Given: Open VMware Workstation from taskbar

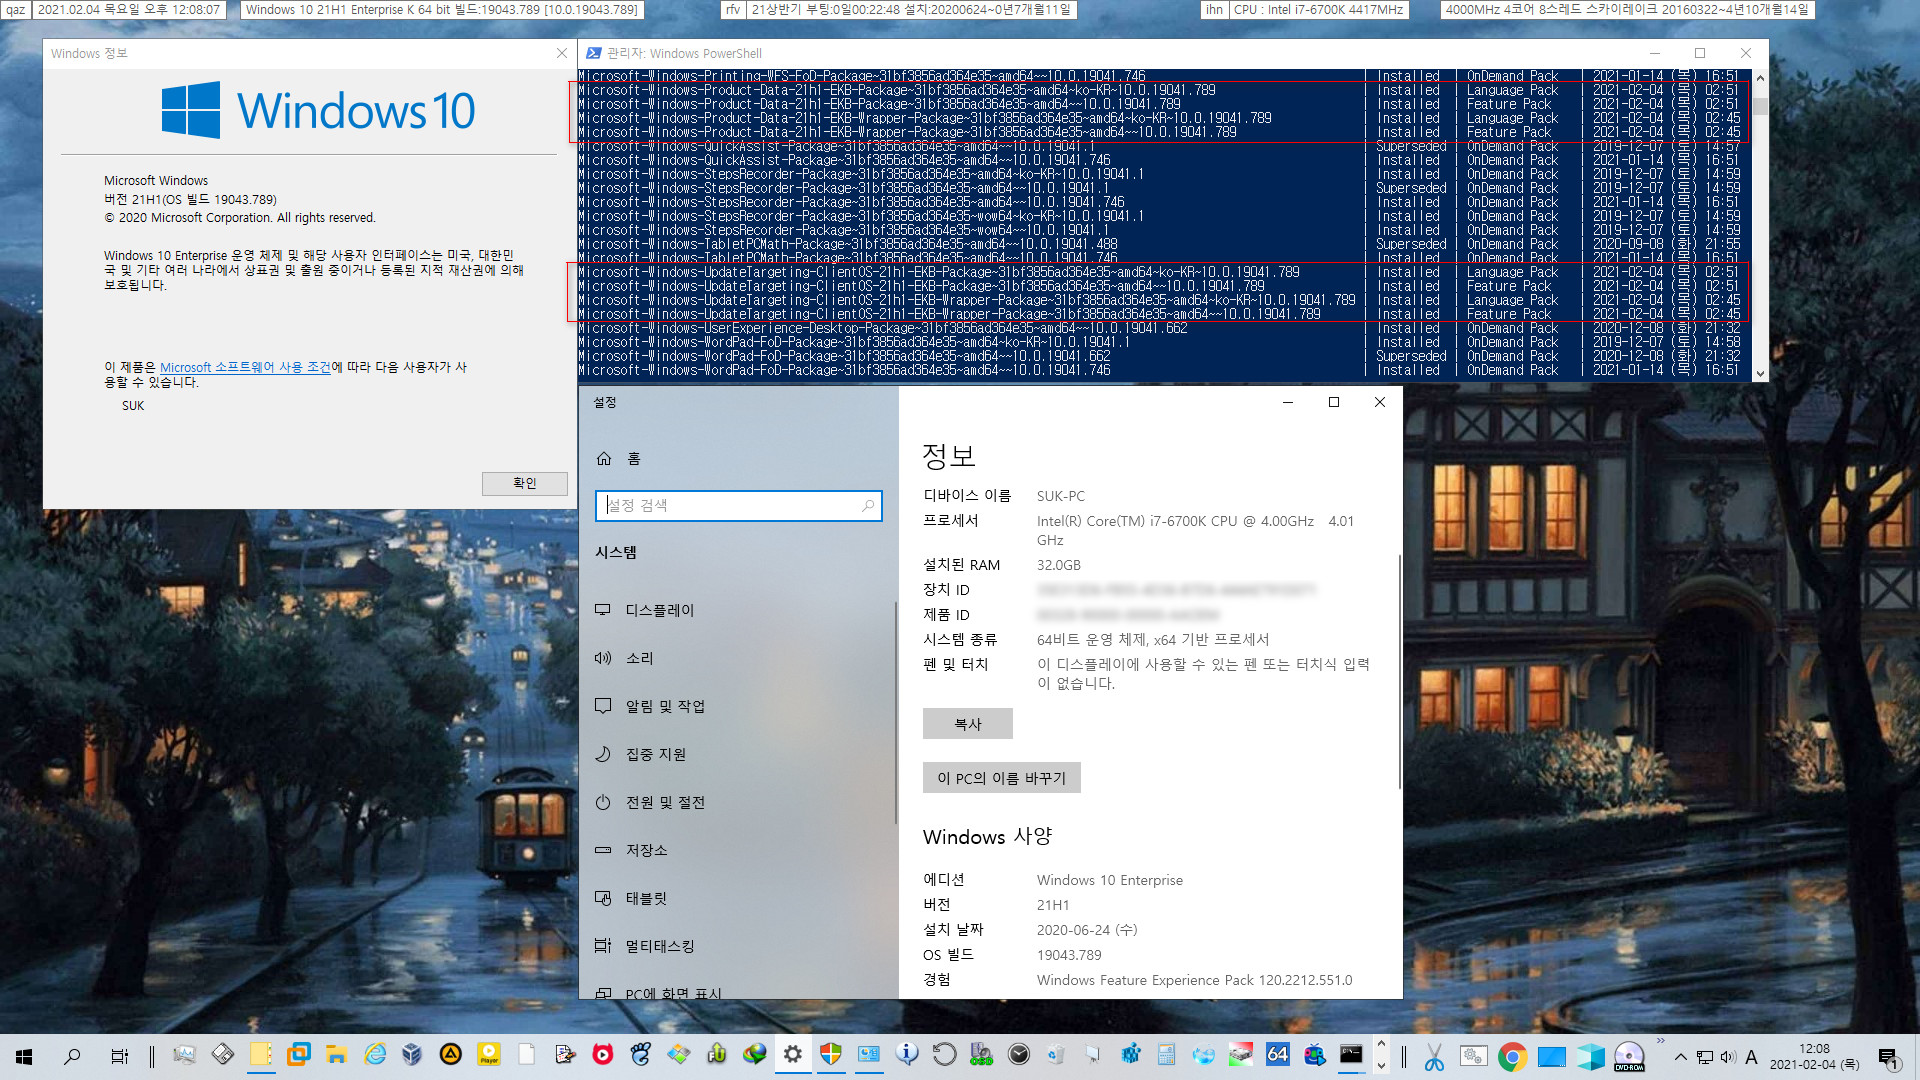Looking at the screenshot, I should [x=298, y=1055].
